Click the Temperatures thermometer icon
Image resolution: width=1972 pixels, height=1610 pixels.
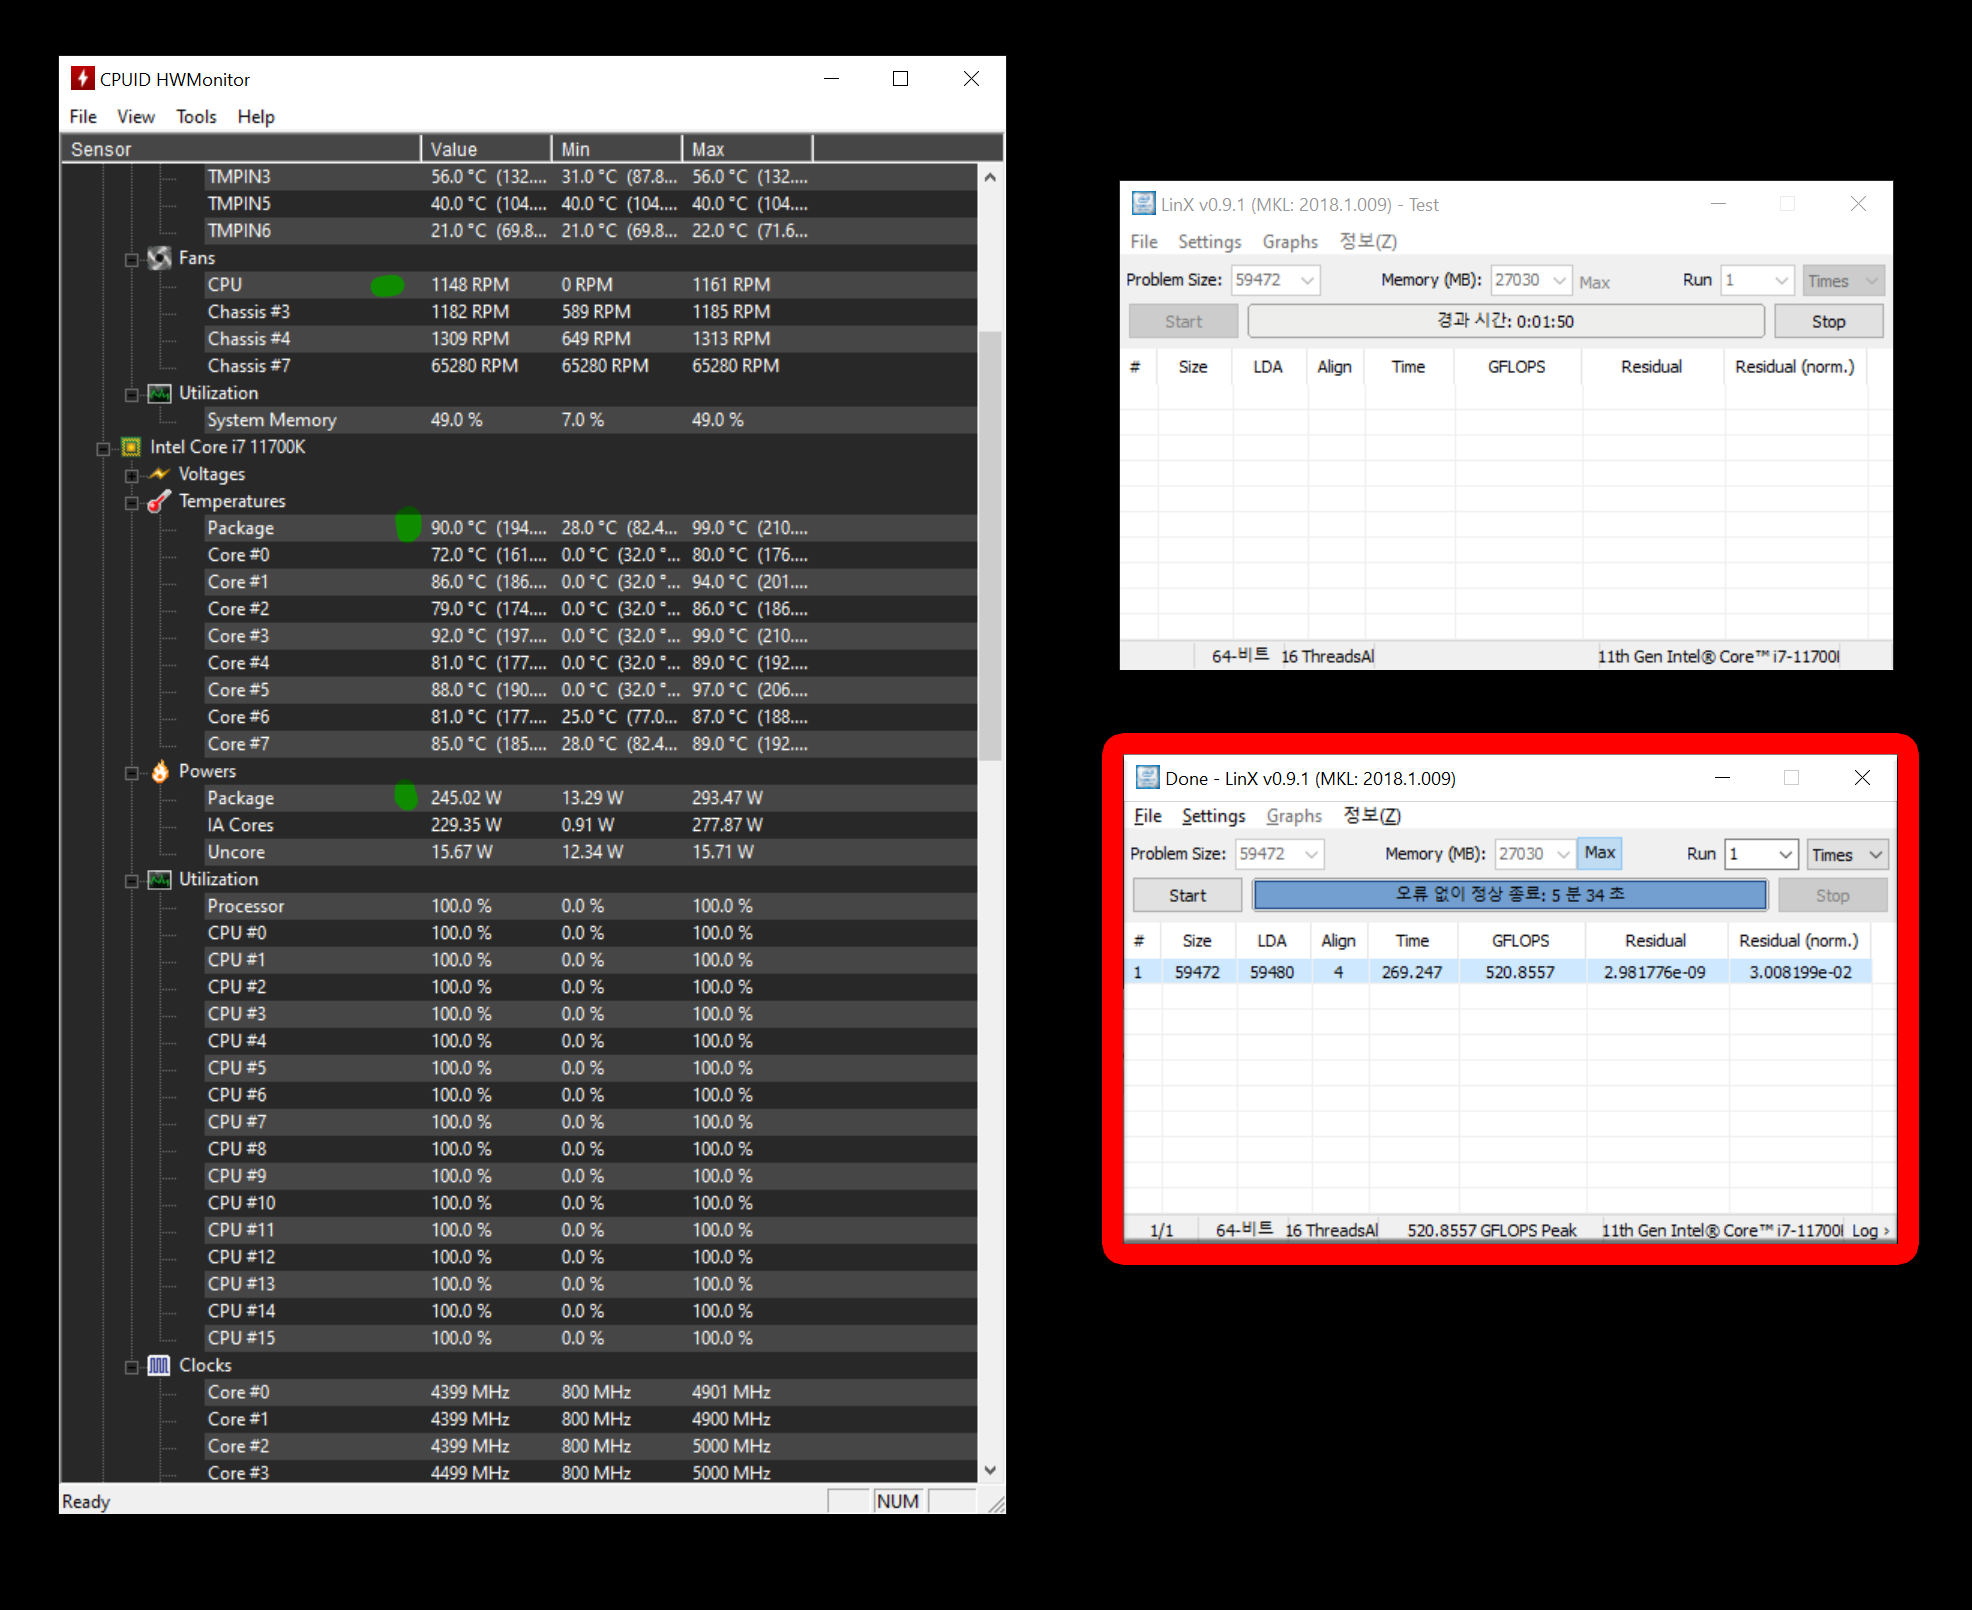tap(160, 501)
